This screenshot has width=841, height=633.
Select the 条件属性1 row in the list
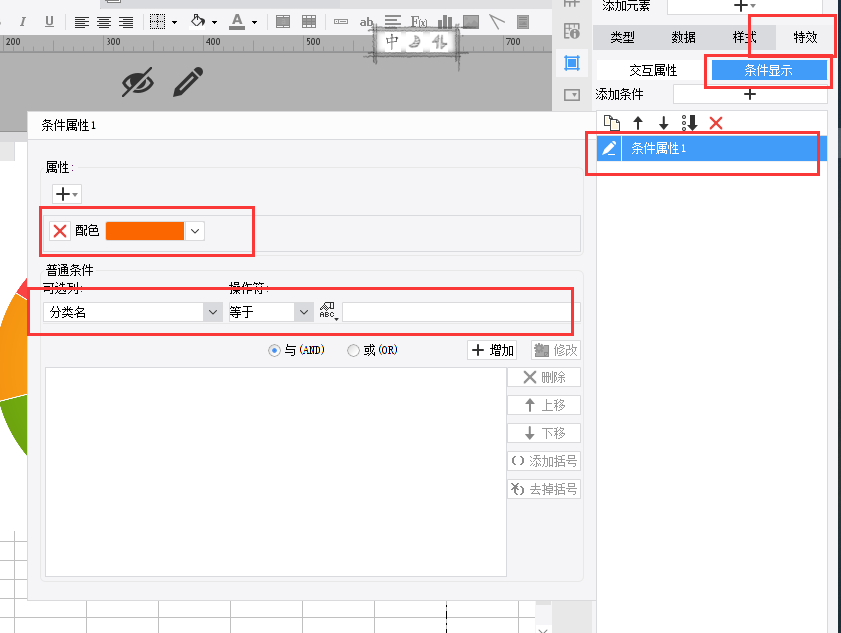[711, 148]
